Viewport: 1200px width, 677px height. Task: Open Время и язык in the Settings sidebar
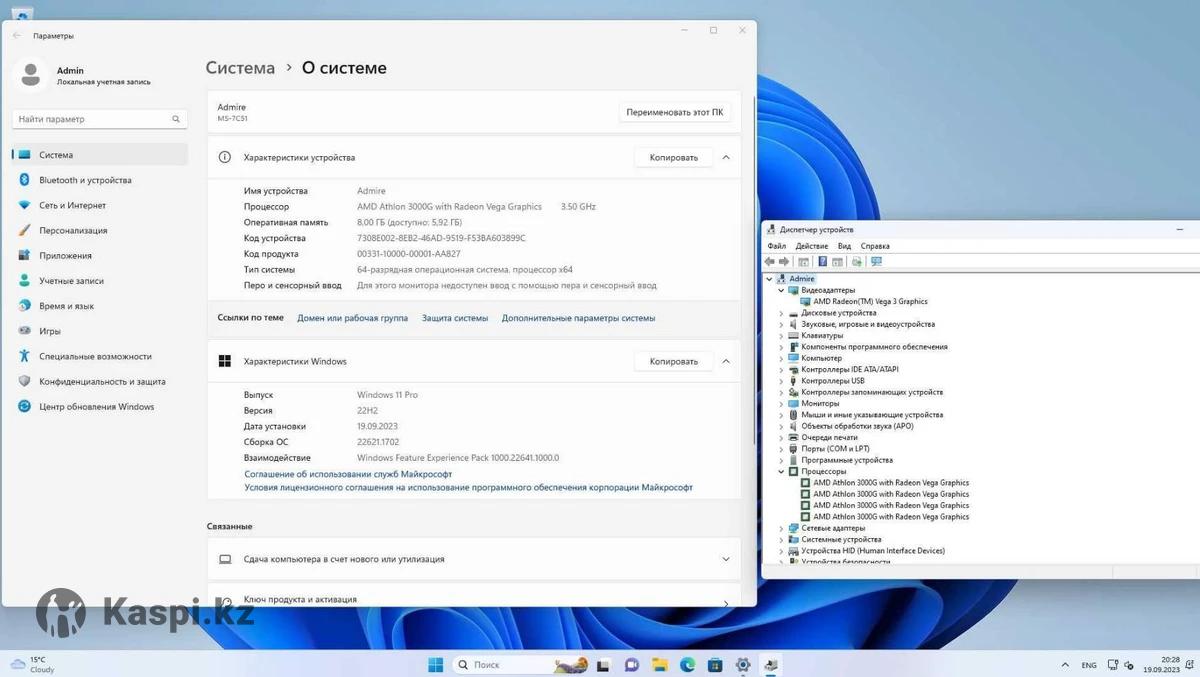point(100,306)
